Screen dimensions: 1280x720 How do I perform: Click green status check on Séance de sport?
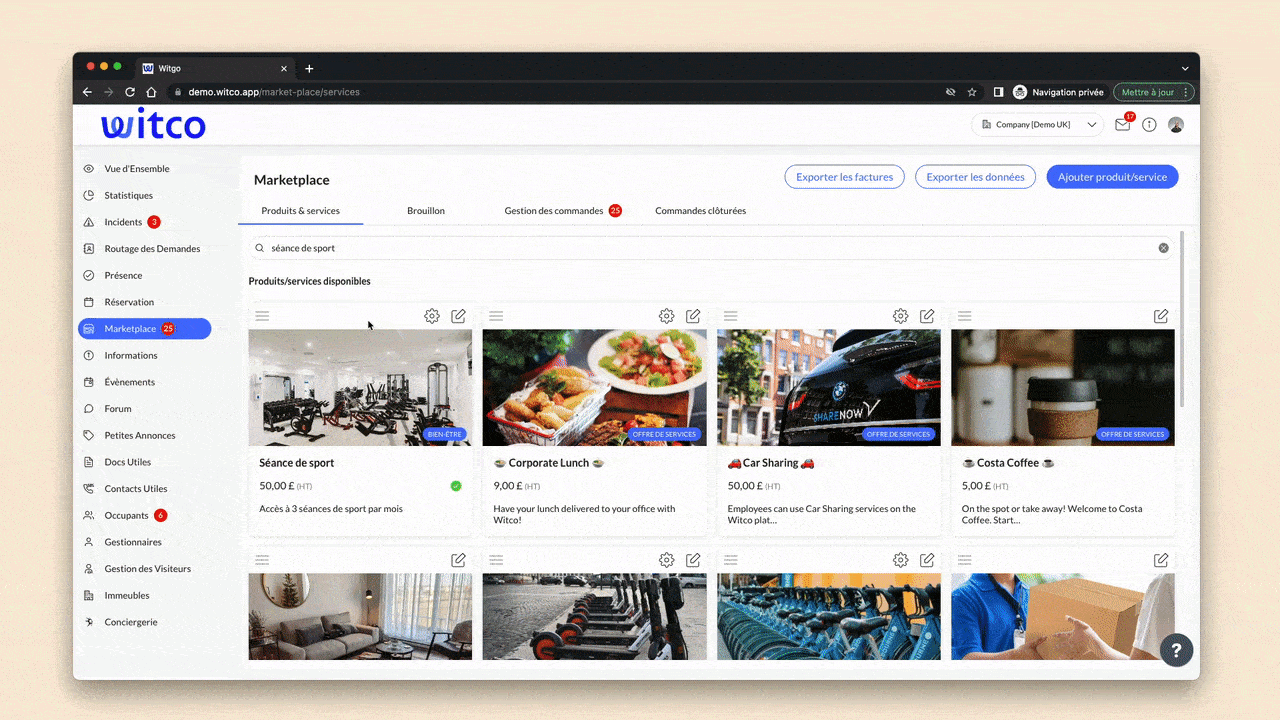[x=456, y=486]
